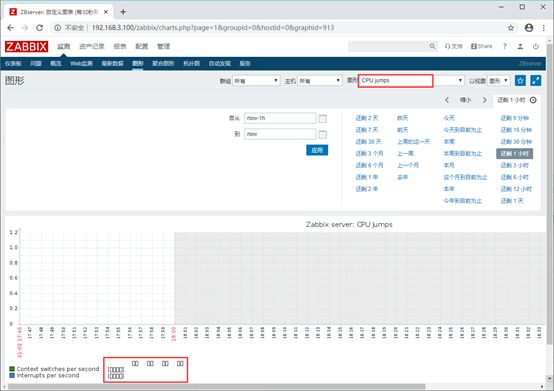The height and width of the screenshot is (391, 554).
Task: Go to the 拓扑图 Maps submenu
Action: pyautogui.click(x=191, y=64)
